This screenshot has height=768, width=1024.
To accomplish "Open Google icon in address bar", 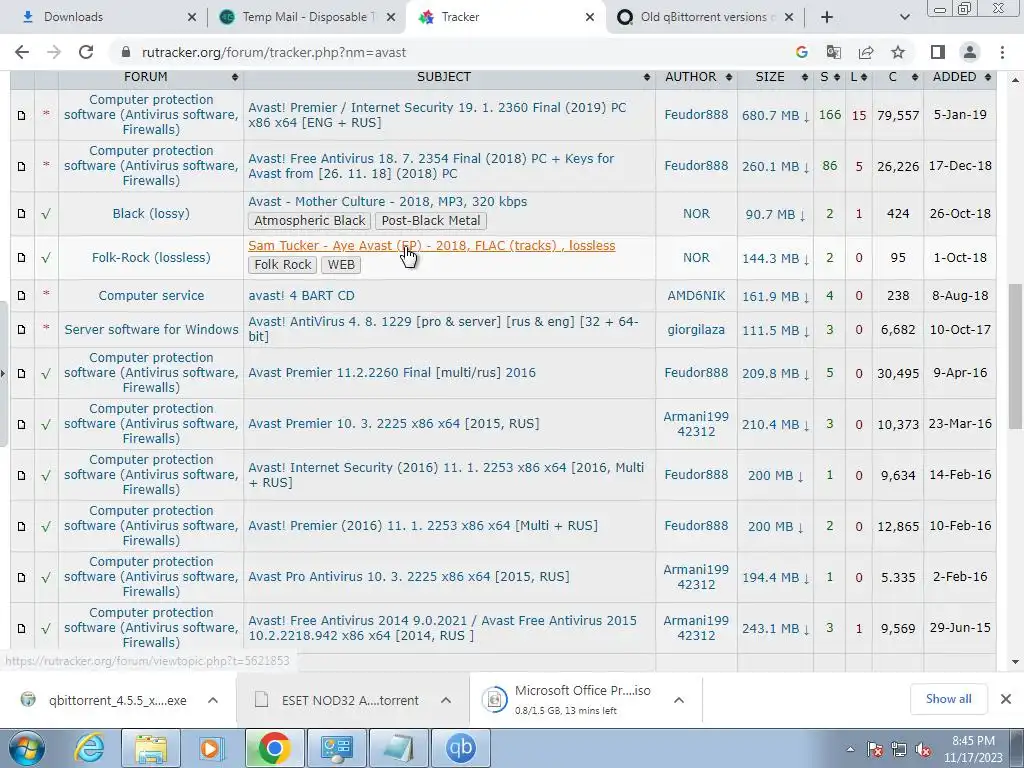I will coord(801,52).
